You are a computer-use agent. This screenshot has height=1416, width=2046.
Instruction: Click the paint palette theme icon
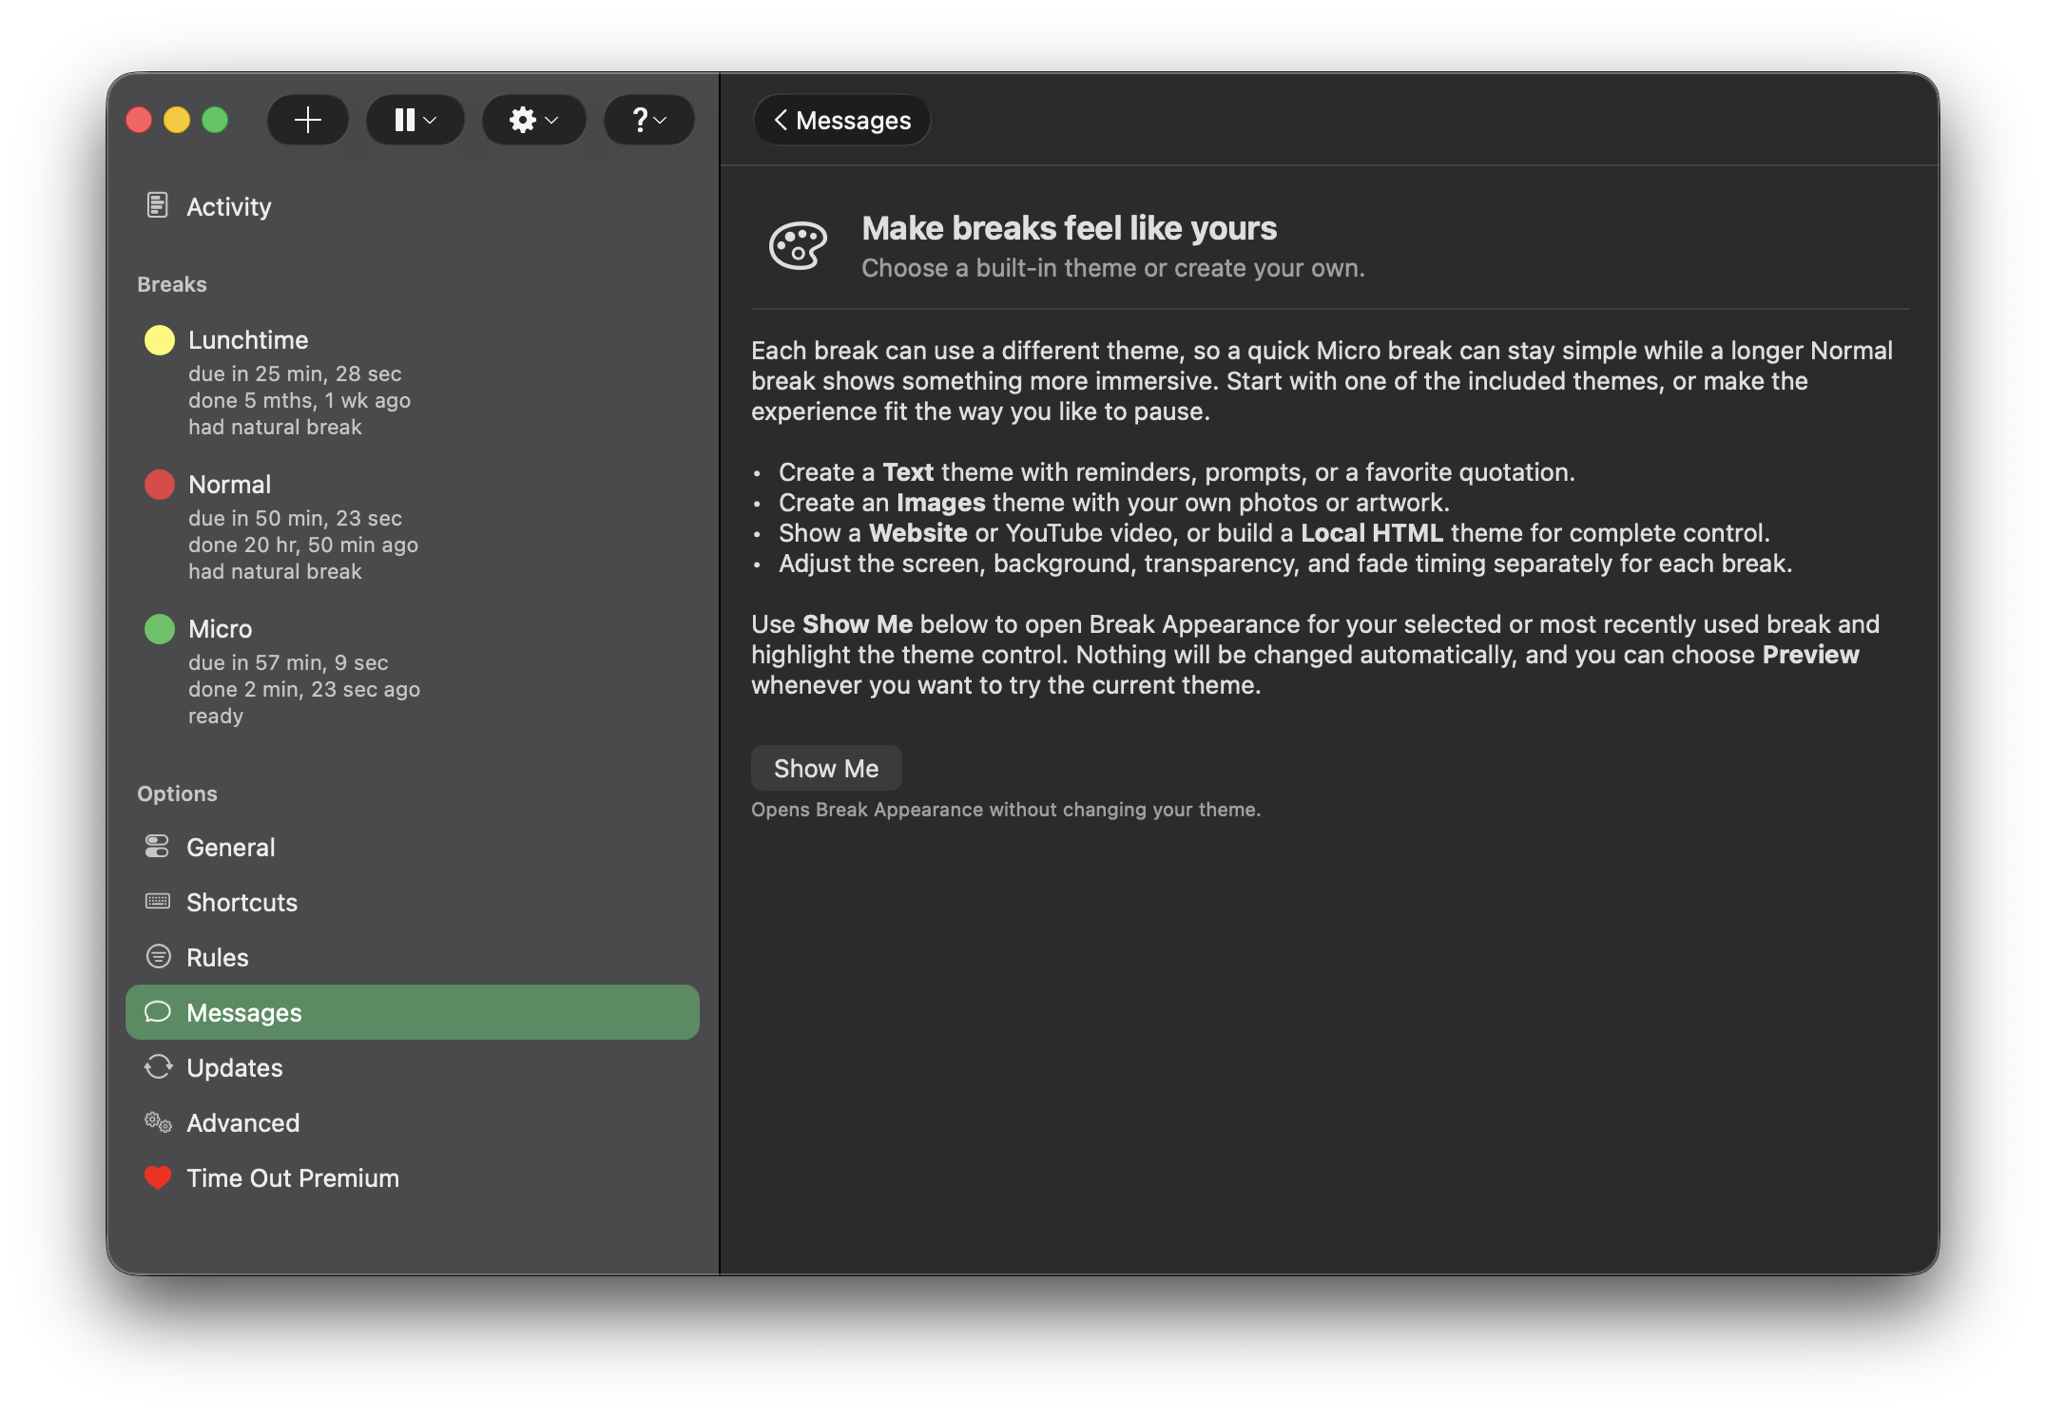click(x=797, y=245)
